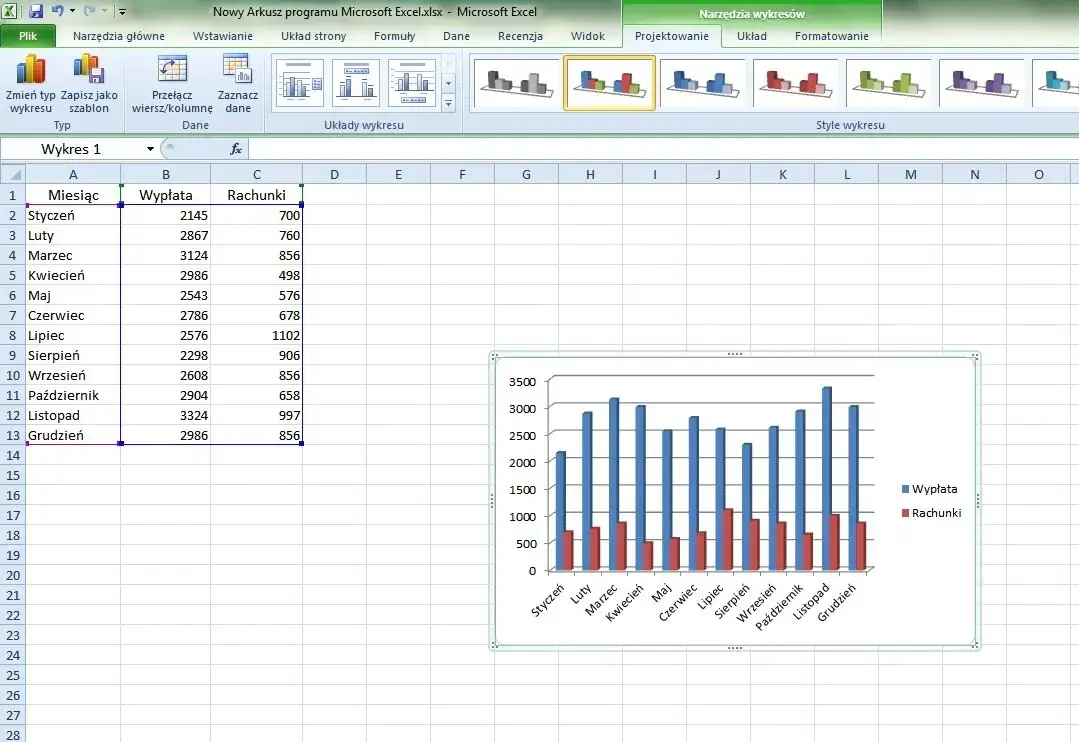Click cell with Wypłata header
The image size is (1079, 742).
pyautogui.click(x=166, y=195)
